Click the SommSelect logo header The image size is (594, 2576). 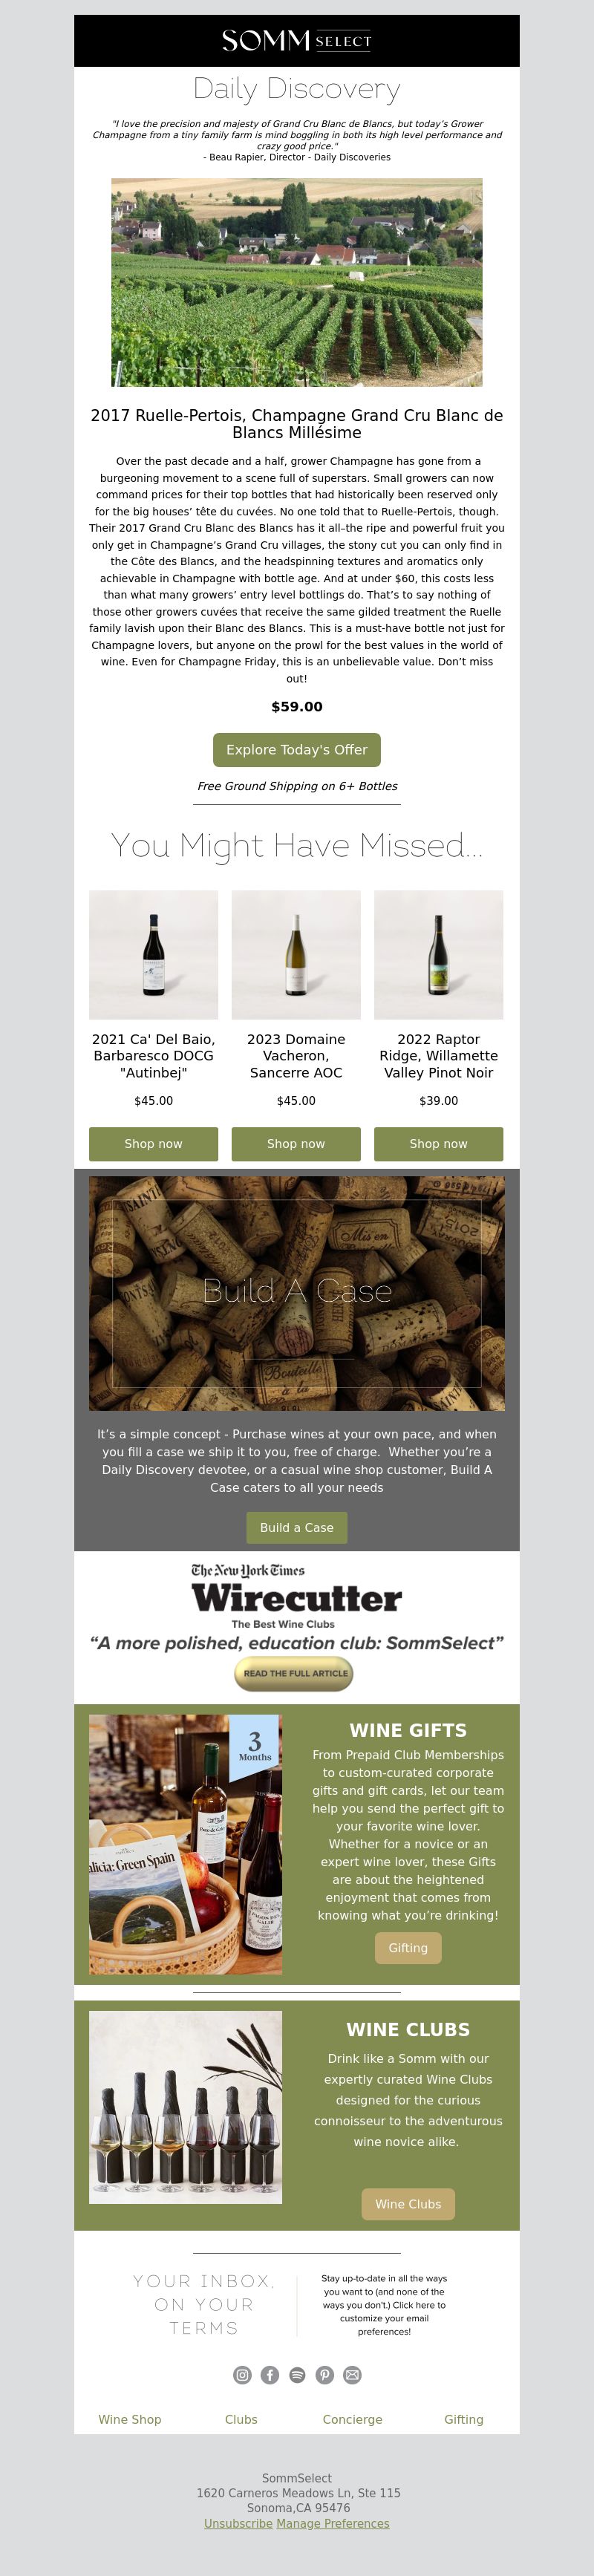coord(297,41)
